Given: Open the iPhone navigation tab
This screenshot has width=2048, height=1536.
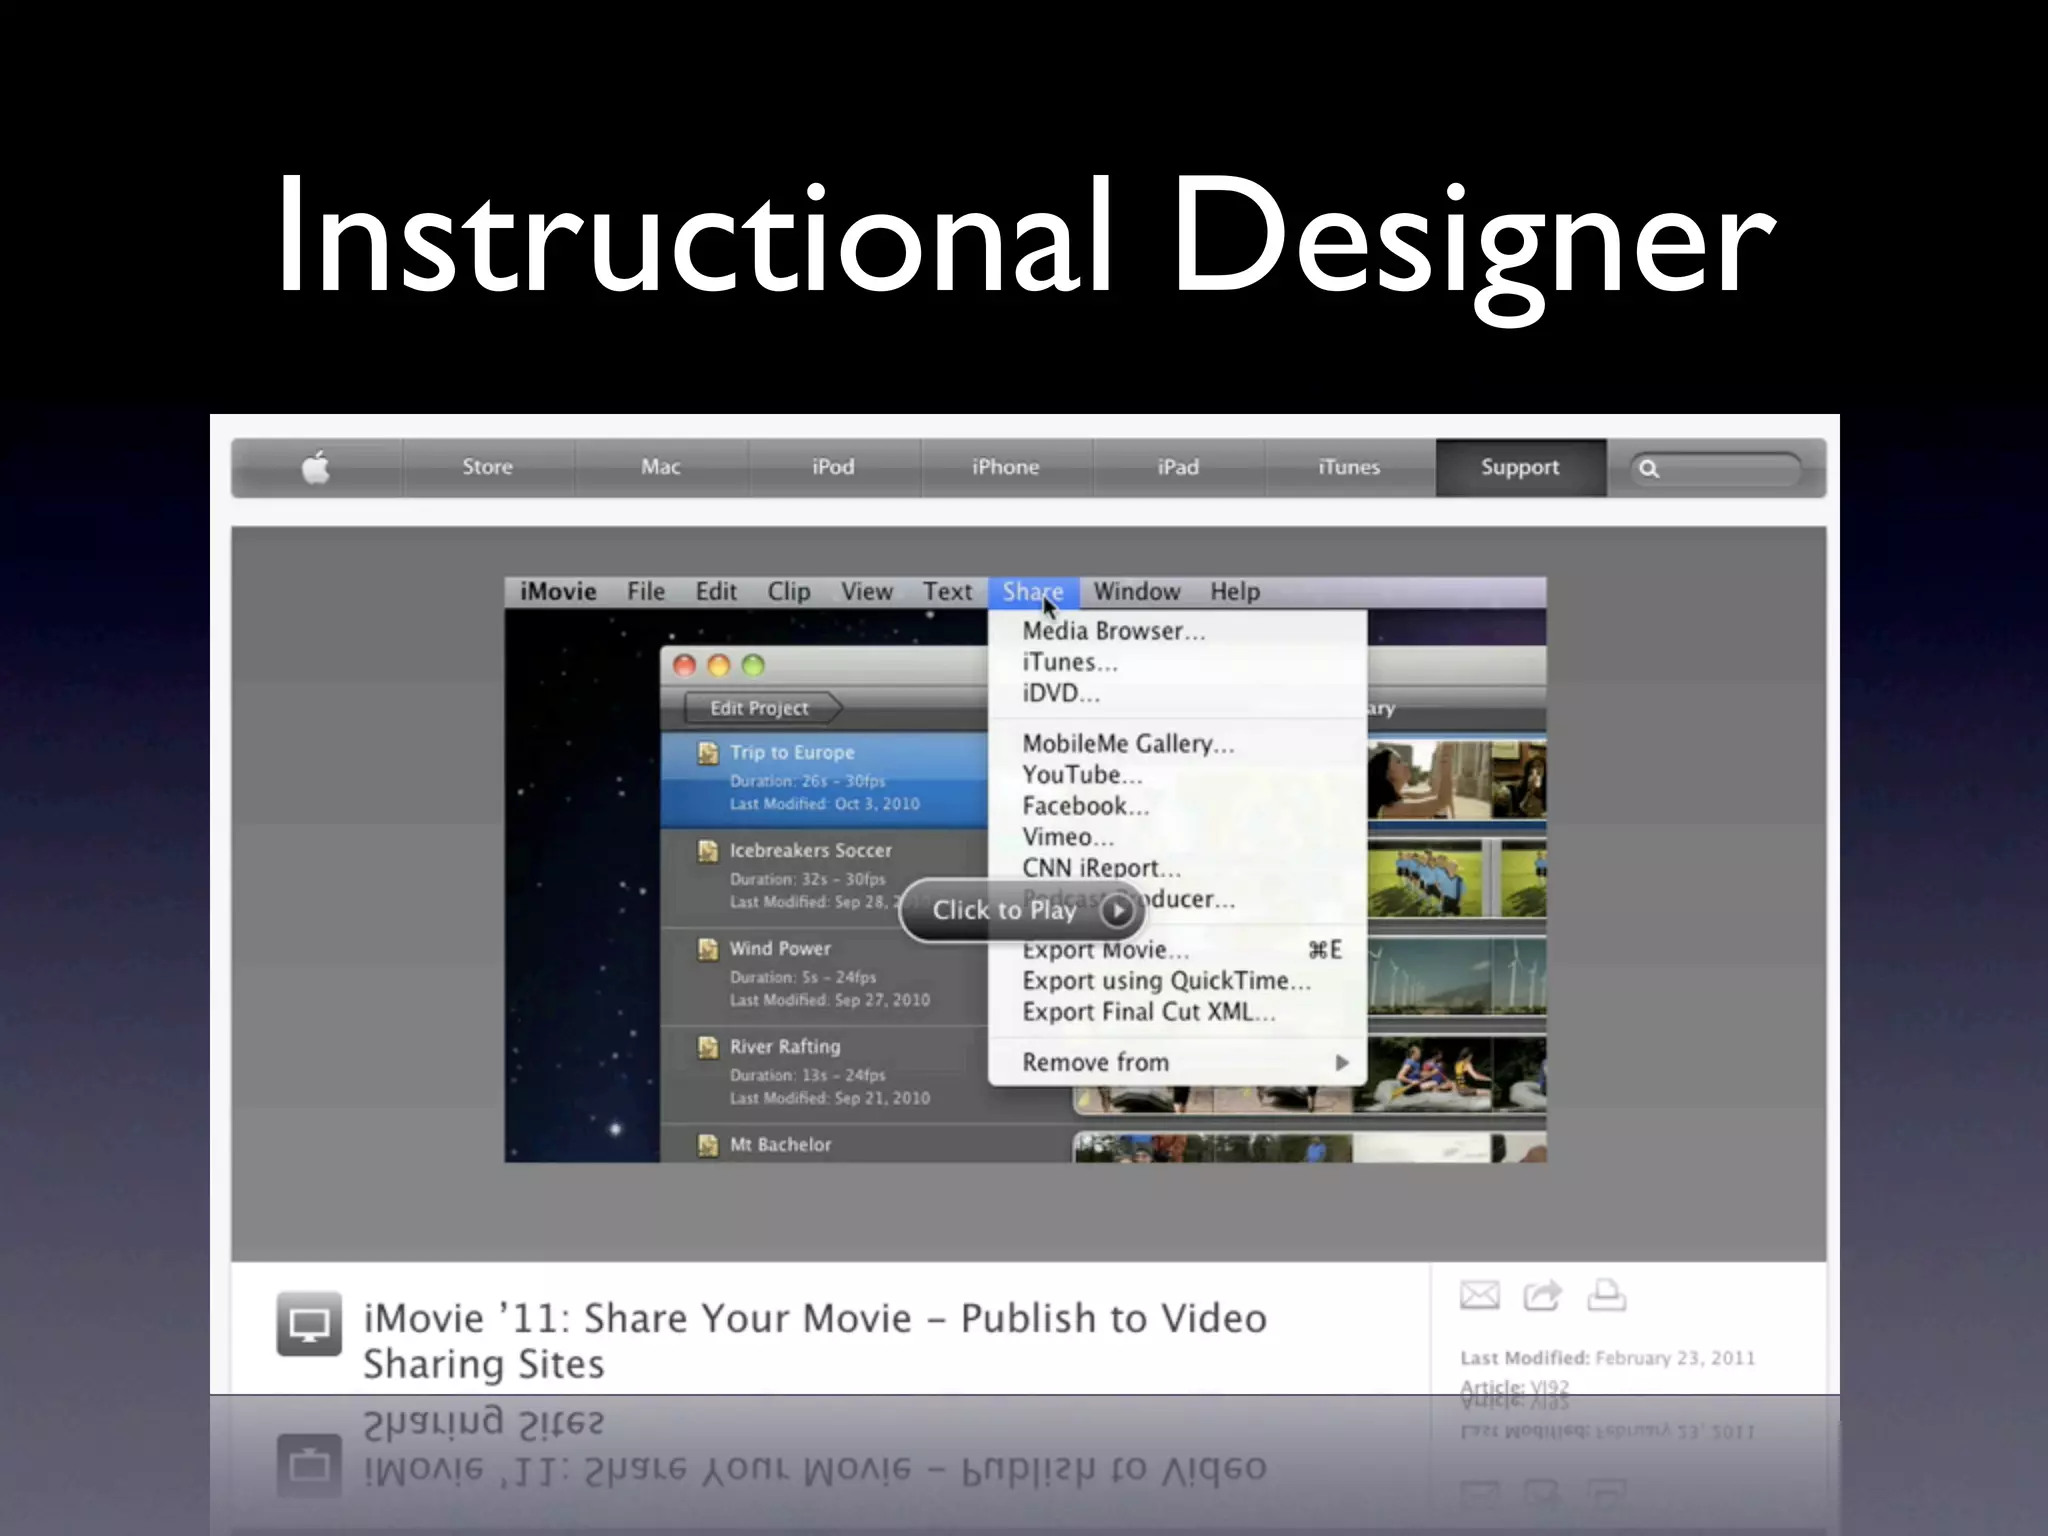Looking at the screenshot, I should [1005, 467].
